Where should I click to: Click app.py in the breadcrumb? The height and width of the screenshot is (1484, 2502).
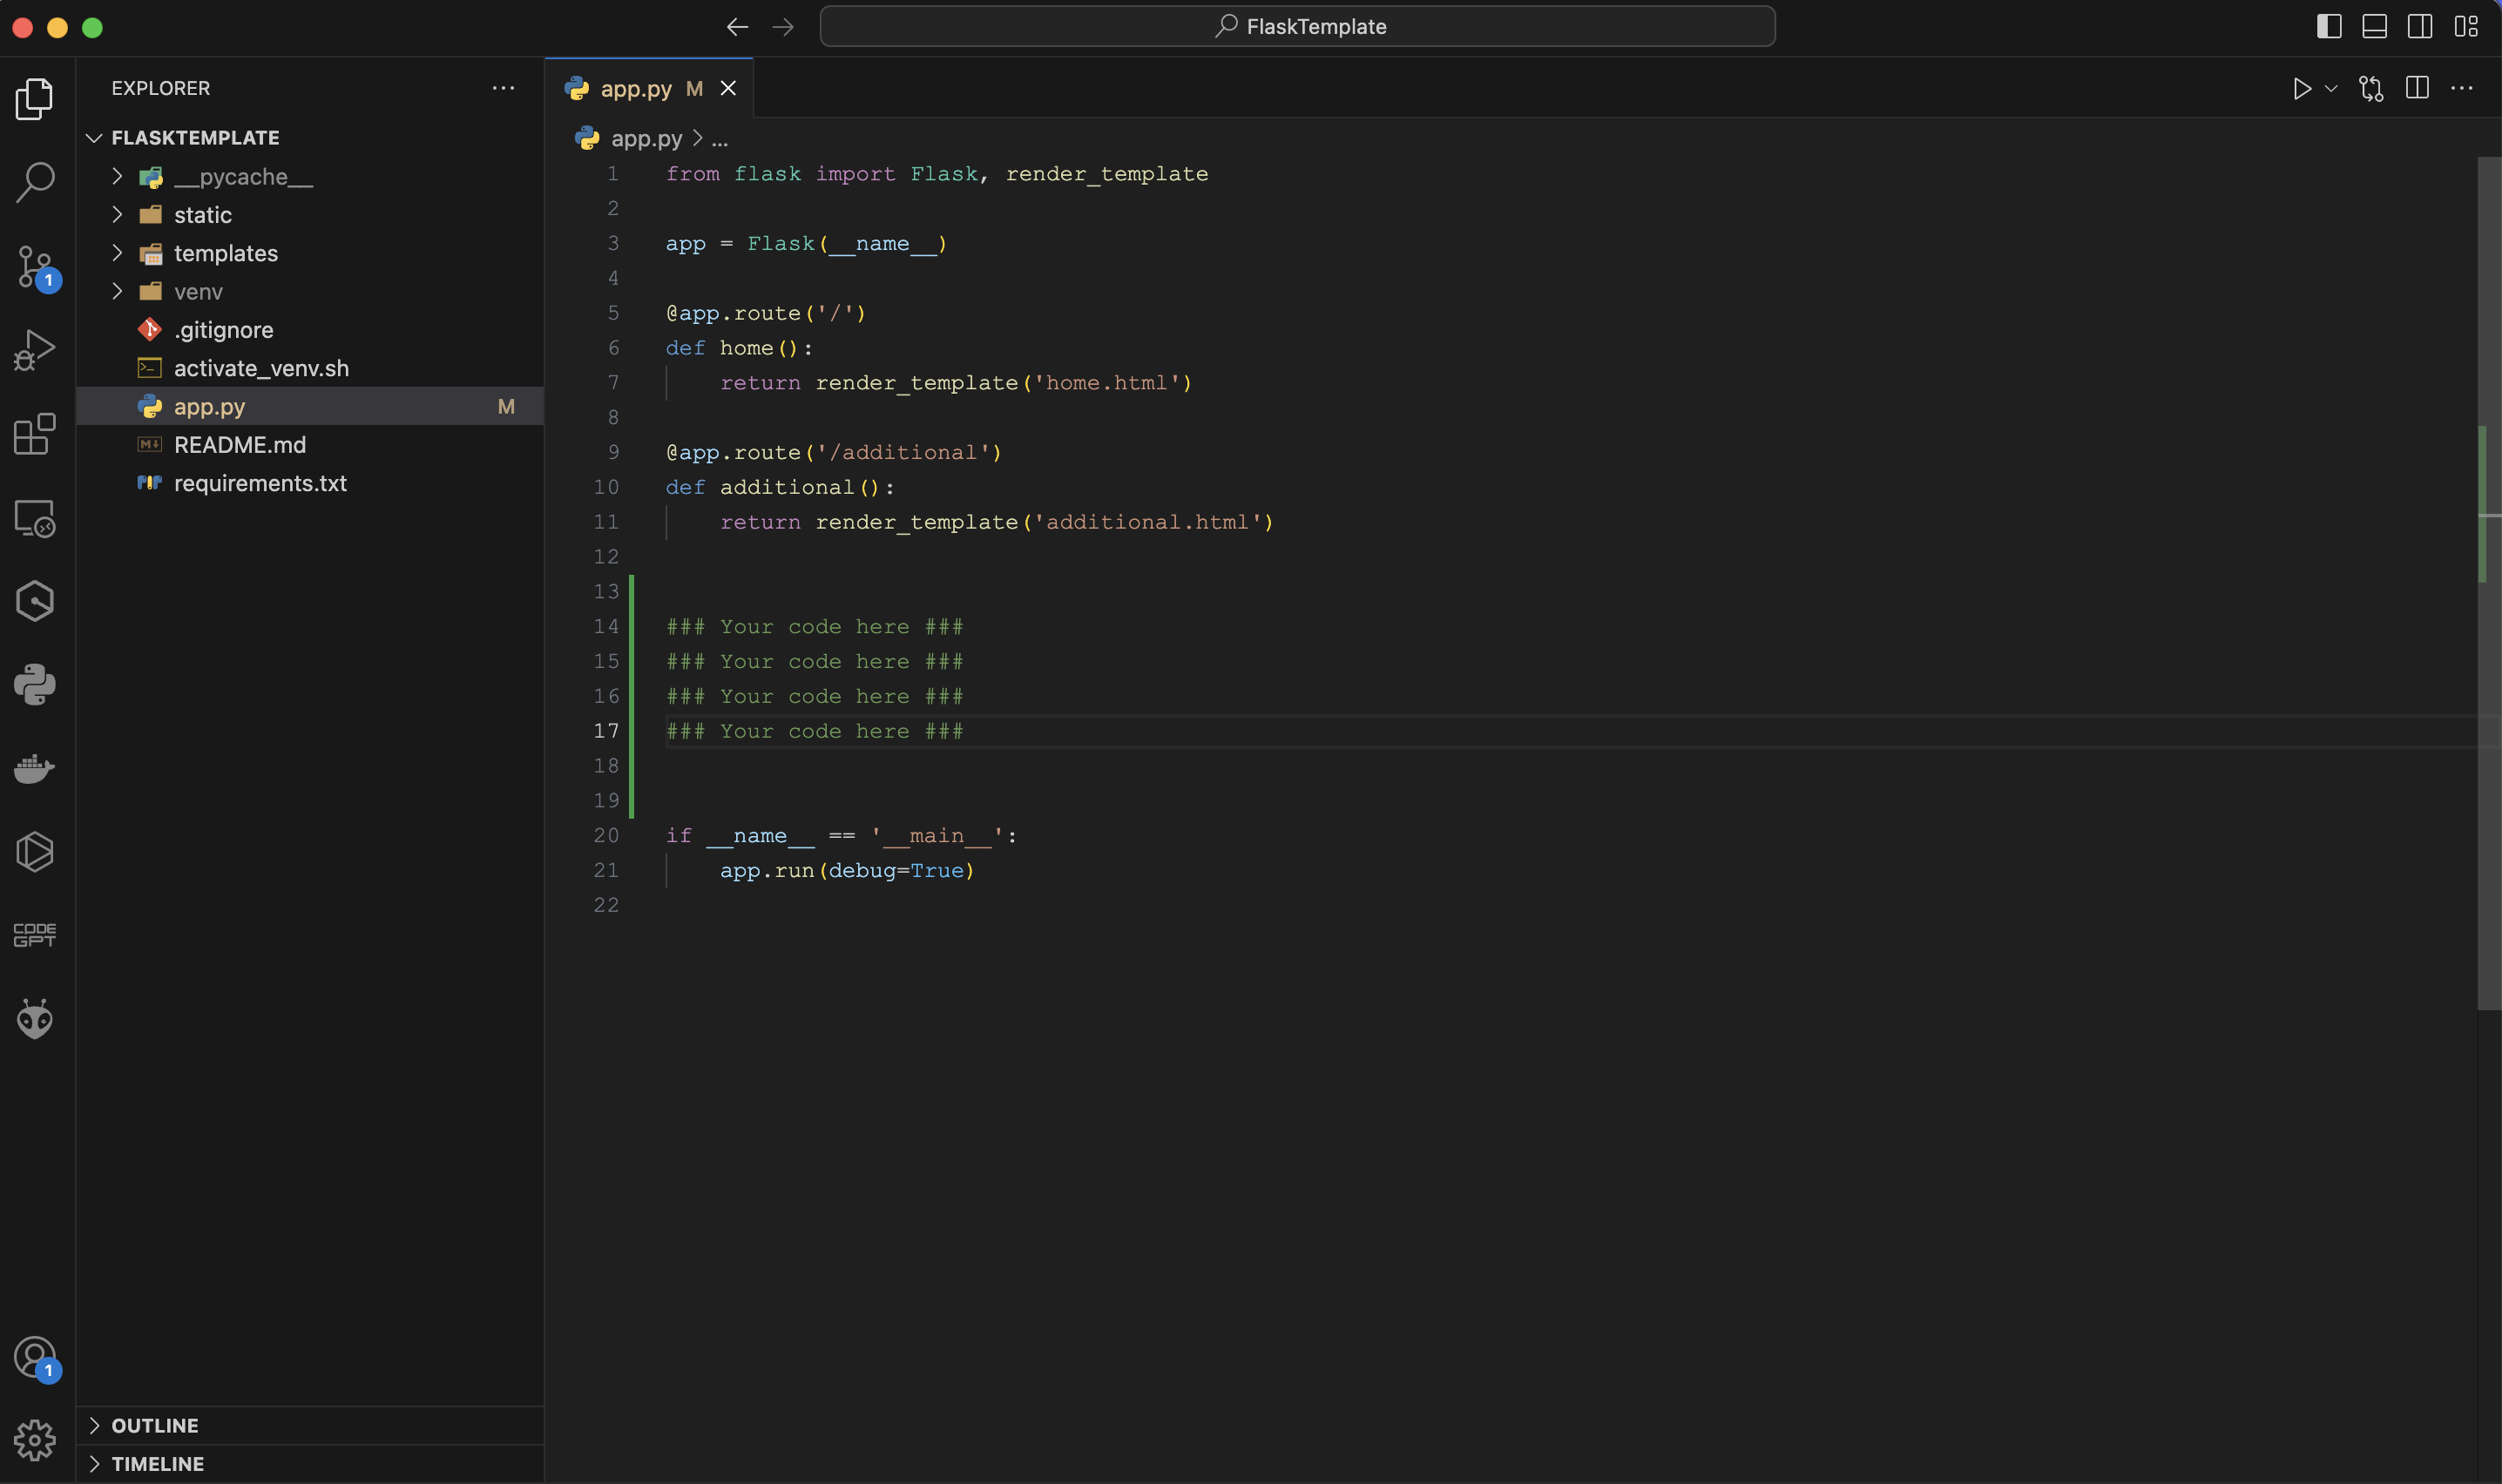click(646, 138)
